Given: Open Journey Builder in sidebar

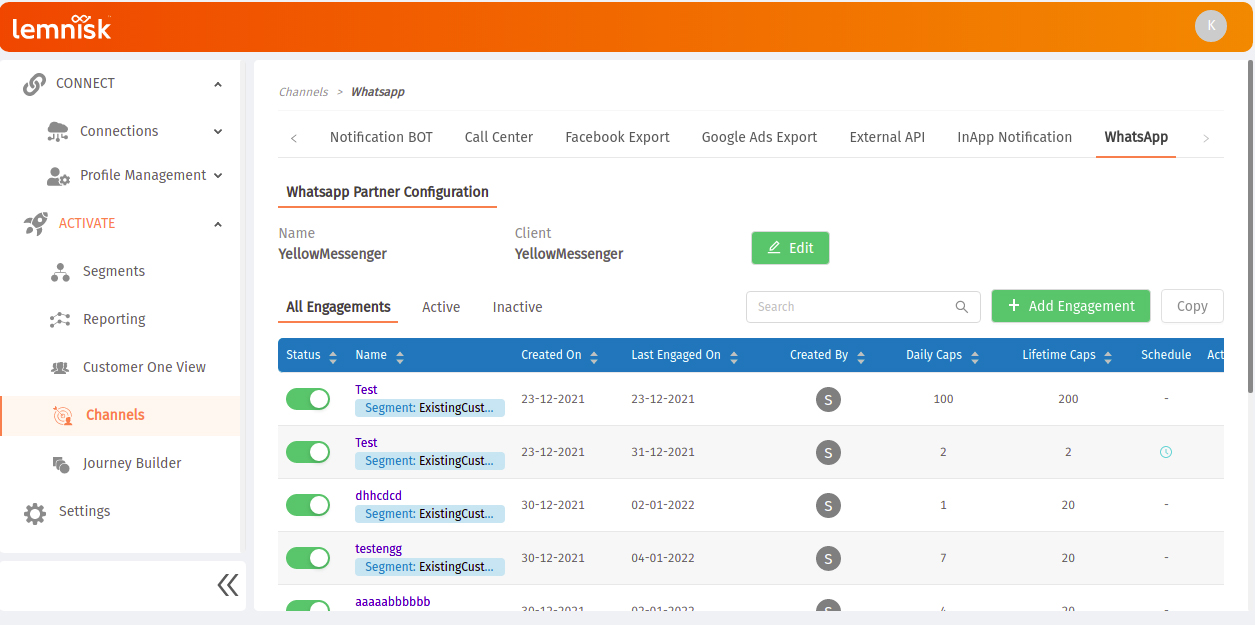Looking at the screenshot, I should coord(132,464).
